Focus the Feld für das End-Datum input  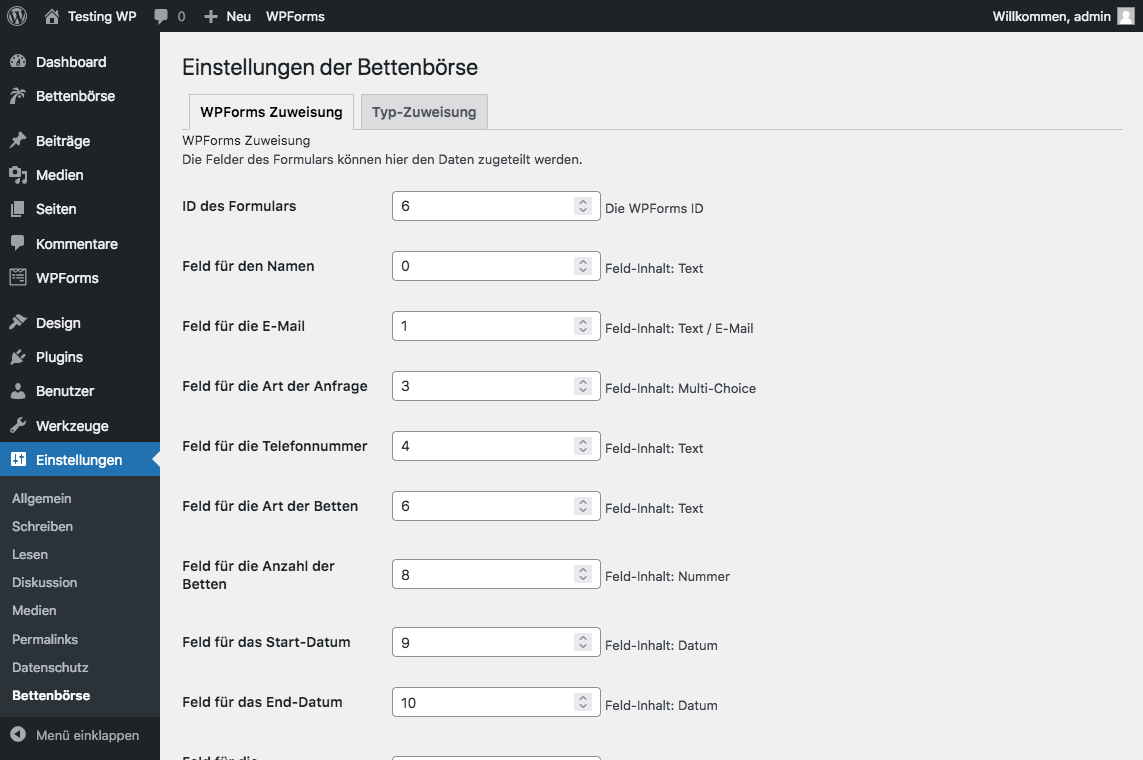click(496, 702)
